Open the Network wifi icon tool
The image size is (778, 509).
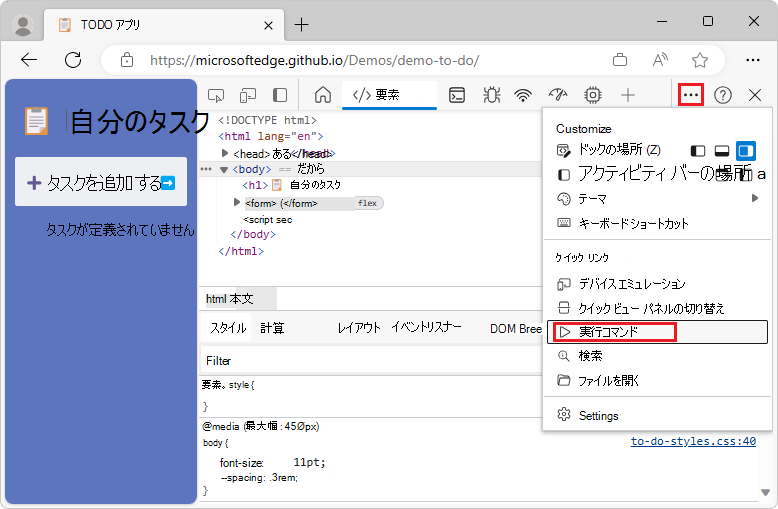point(523,95)
